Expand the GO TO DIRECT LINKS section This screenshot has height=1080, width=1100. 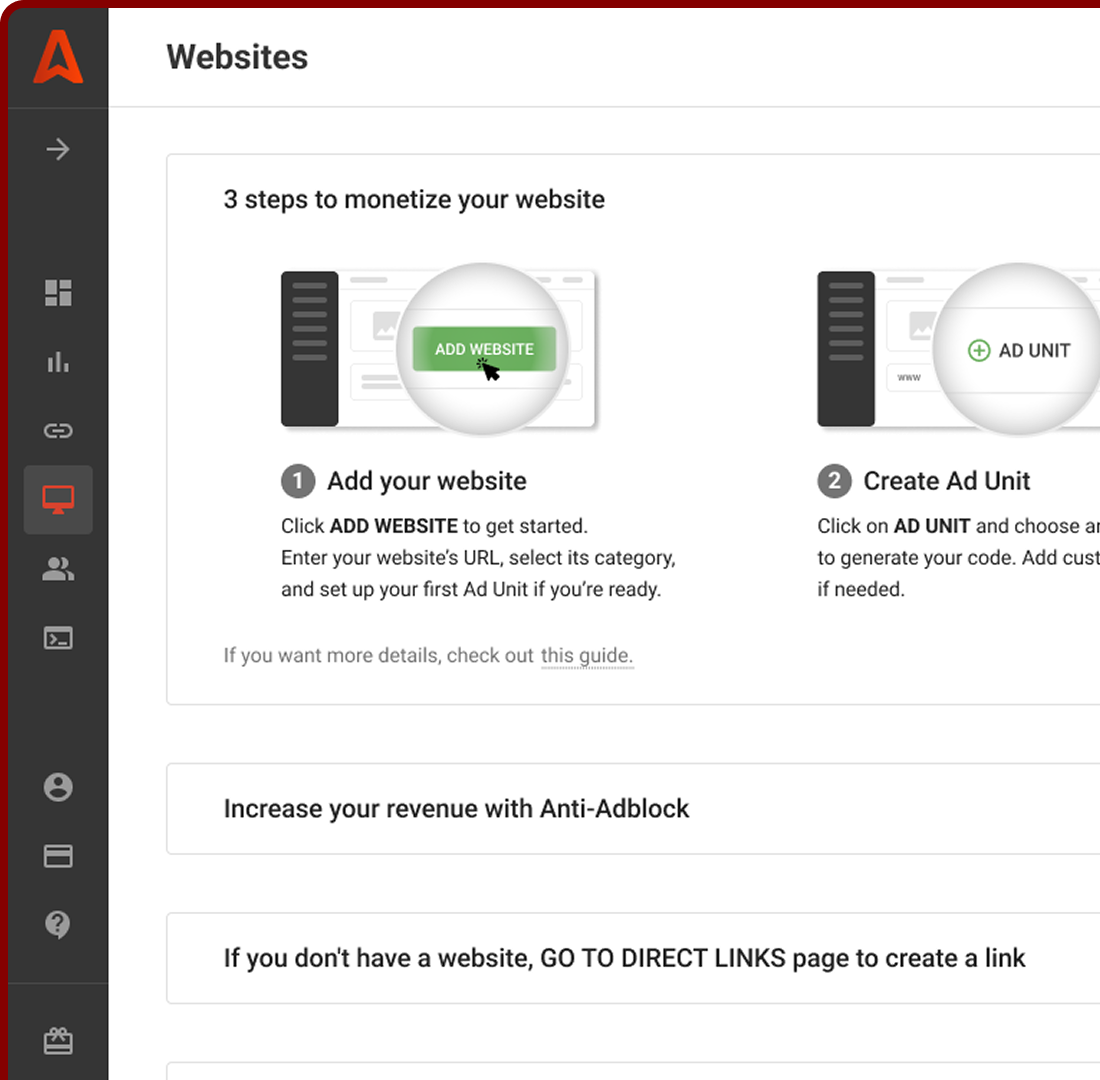(625, 957)
